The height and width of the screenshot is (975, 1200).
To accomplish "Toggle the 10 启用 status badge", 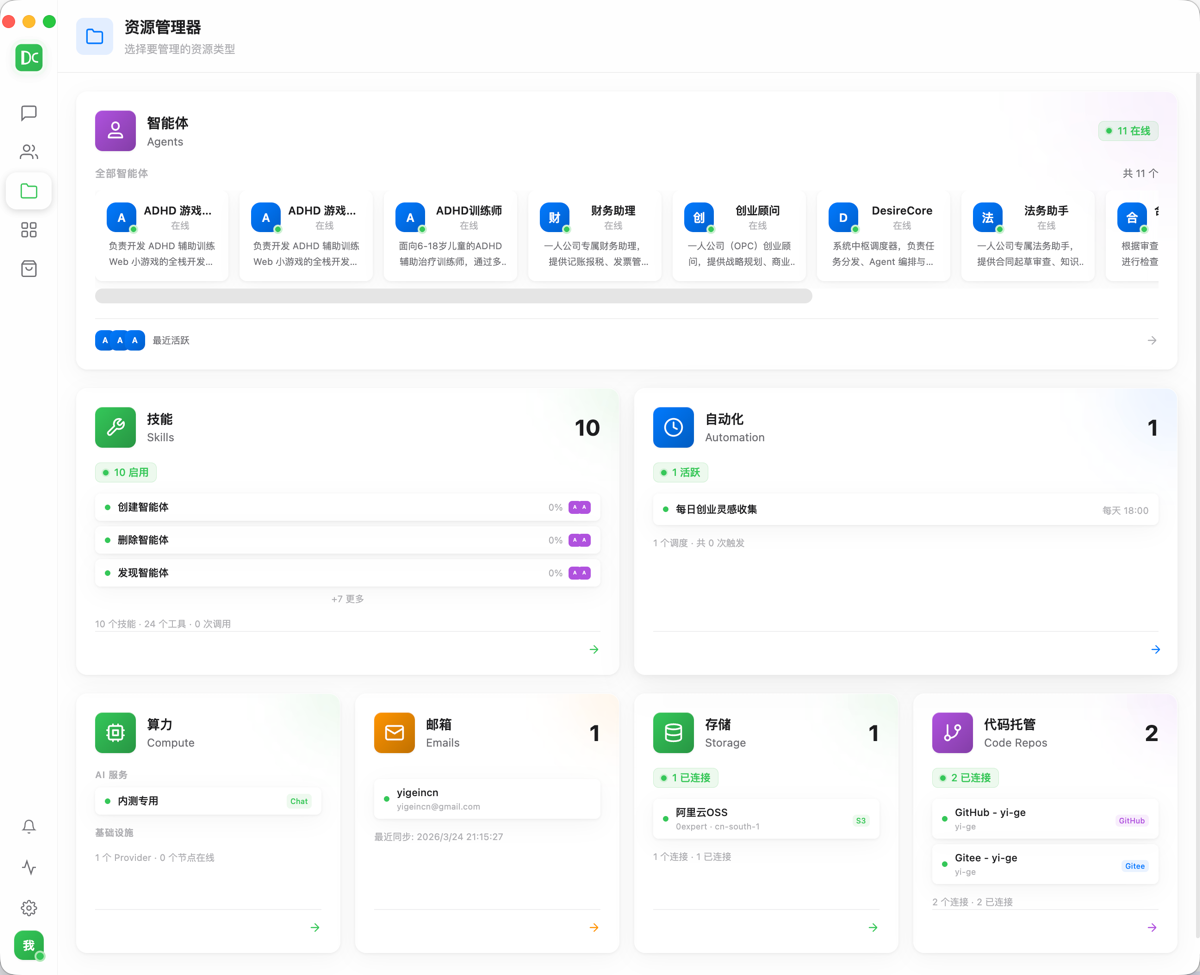I will (126, 471).
